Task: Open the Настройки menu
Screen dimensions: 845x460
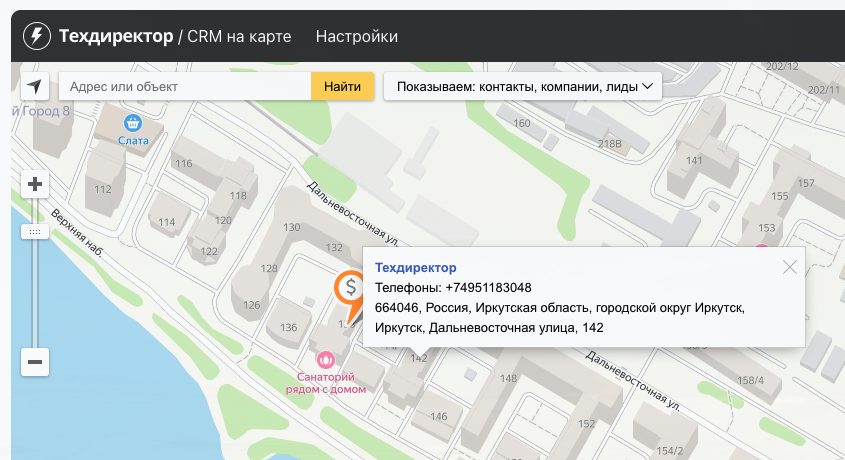Action: [x=357, y=36]
